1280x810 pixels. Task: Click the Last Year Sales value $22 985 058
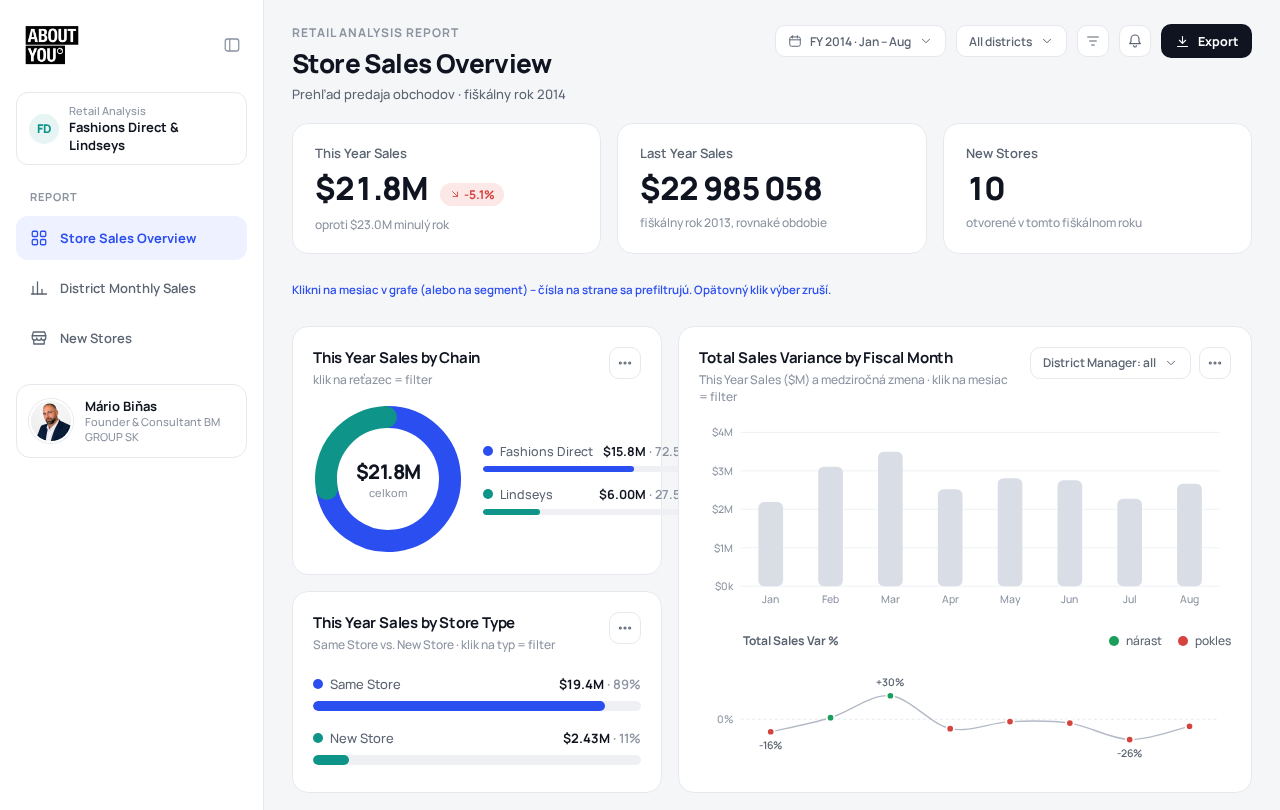(731, 188)
